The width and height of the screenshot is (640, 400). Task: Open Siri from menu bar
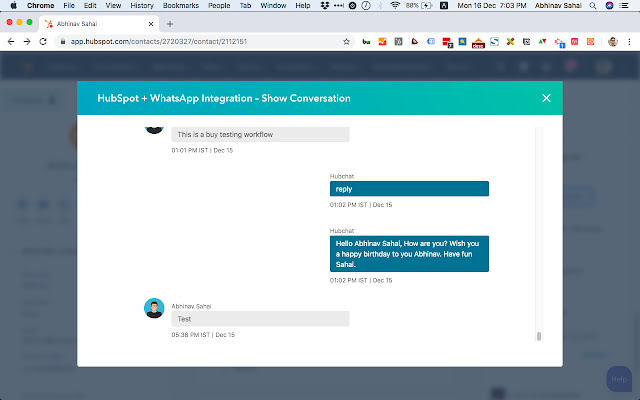point(609,5)
